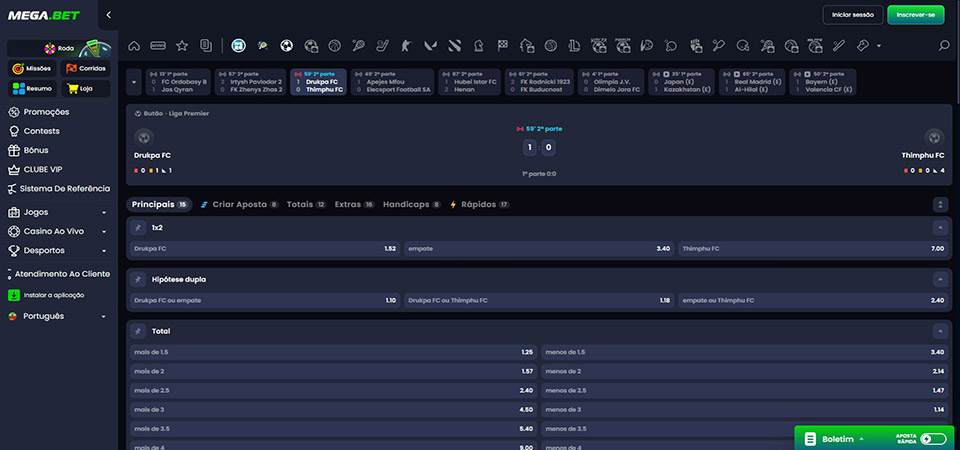Select the basketball sport icon

tap(334, 46)
